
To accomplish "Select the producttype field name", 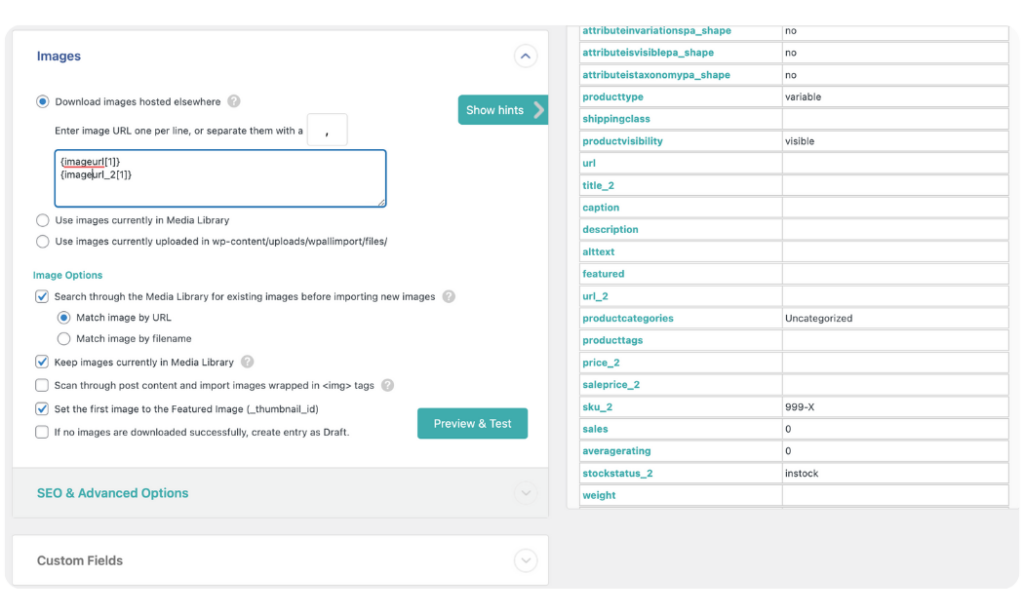I will point(613,97).
